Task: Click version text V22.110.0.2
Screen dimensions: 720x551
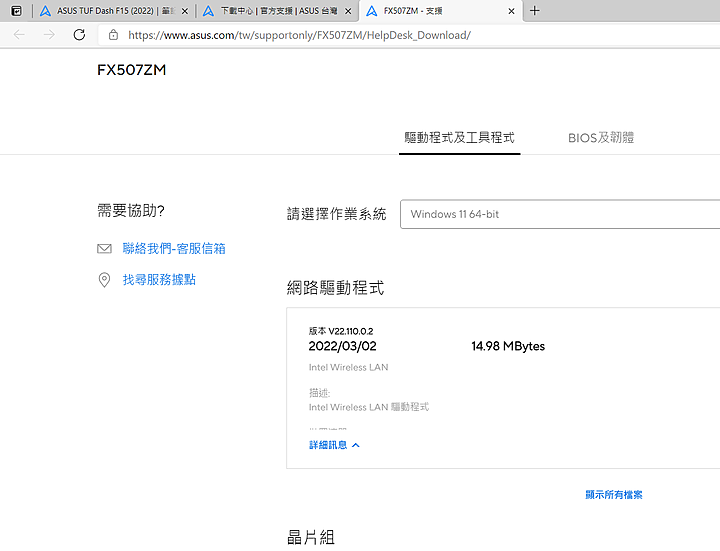Action: [351, 331]
